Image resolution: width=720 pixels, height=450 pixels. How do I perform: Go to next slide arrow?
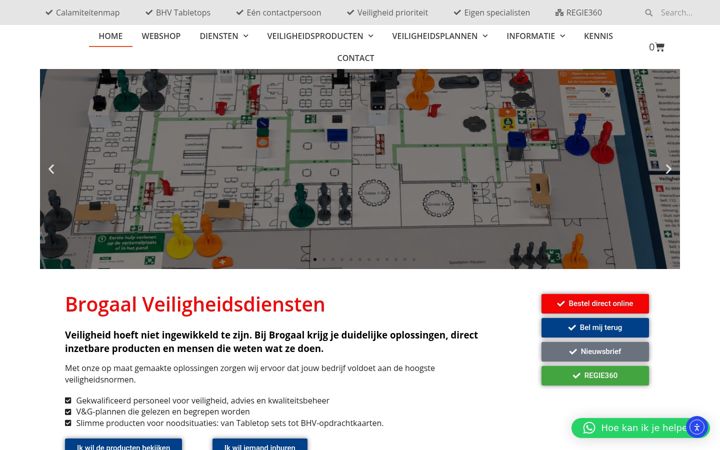(x=668, y=169)
